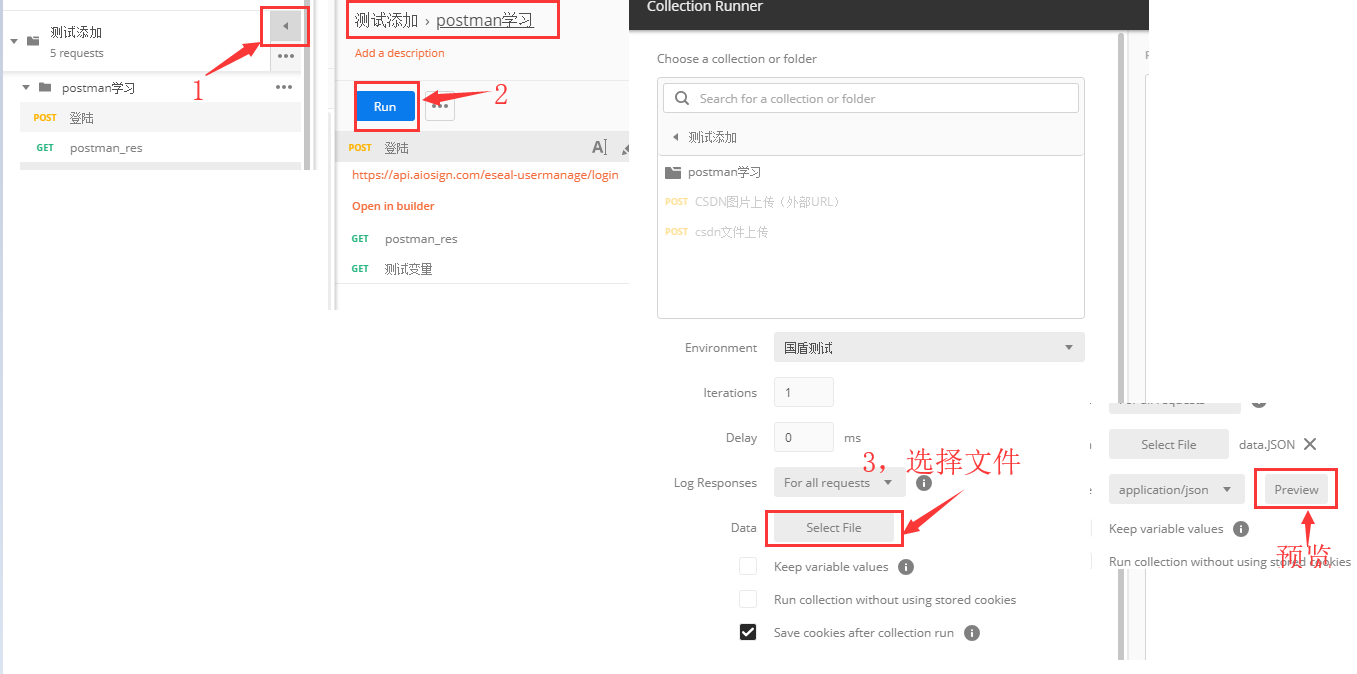Open the postman学习 folder options menu
The image size is (1357, 674).
coord(285,87)
